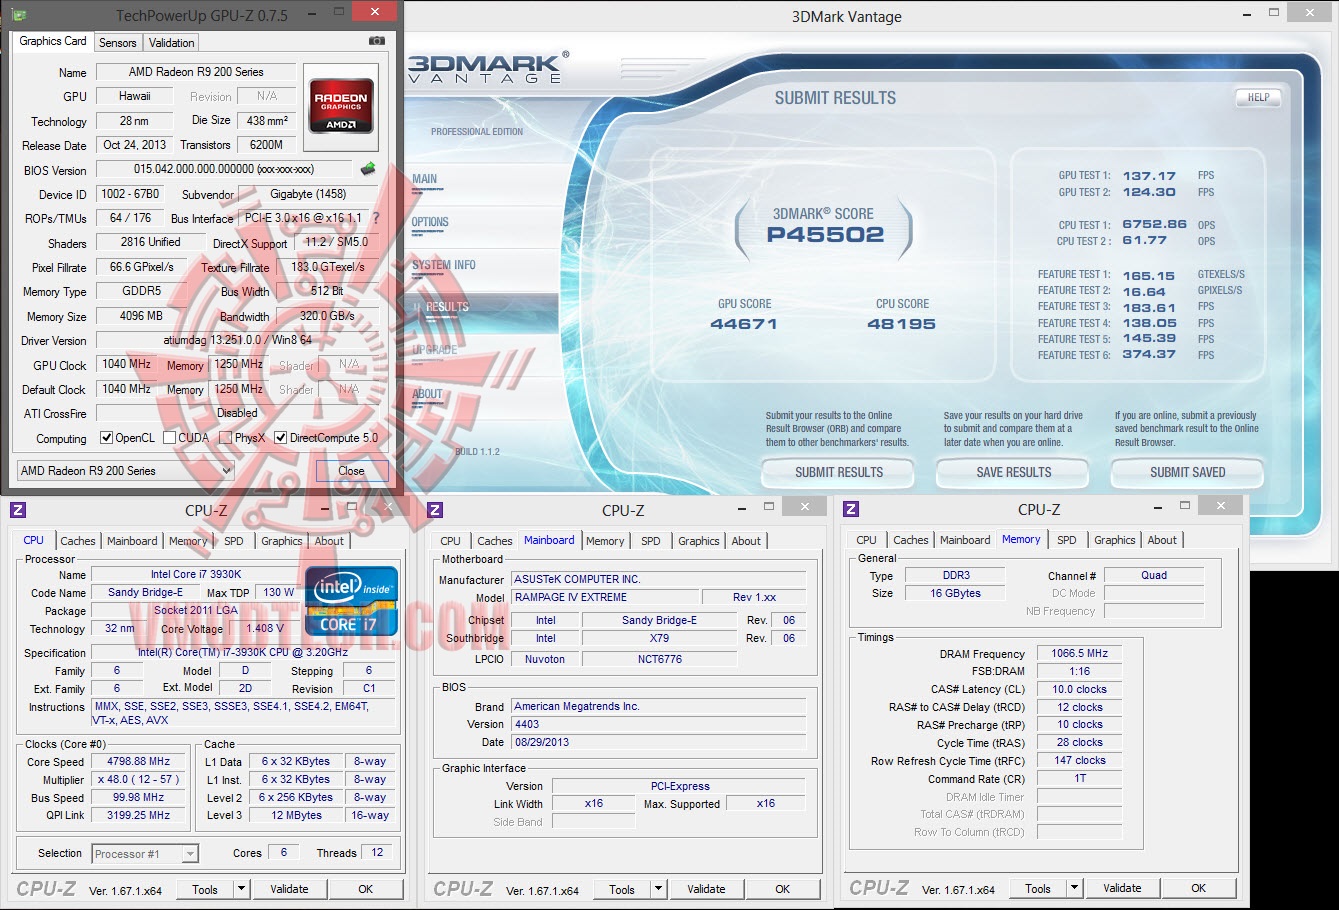This screenshot has height=910, width=1339.
Task: Select SYSTEM INFO in 3DMark sidebar
Action: point(444,265)
